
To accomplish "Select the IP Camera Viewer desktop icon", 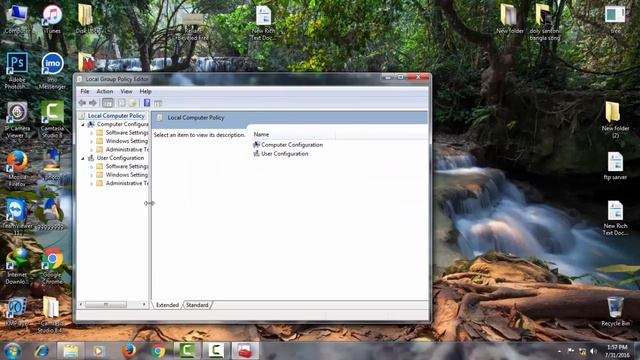I will click(17, 119).
